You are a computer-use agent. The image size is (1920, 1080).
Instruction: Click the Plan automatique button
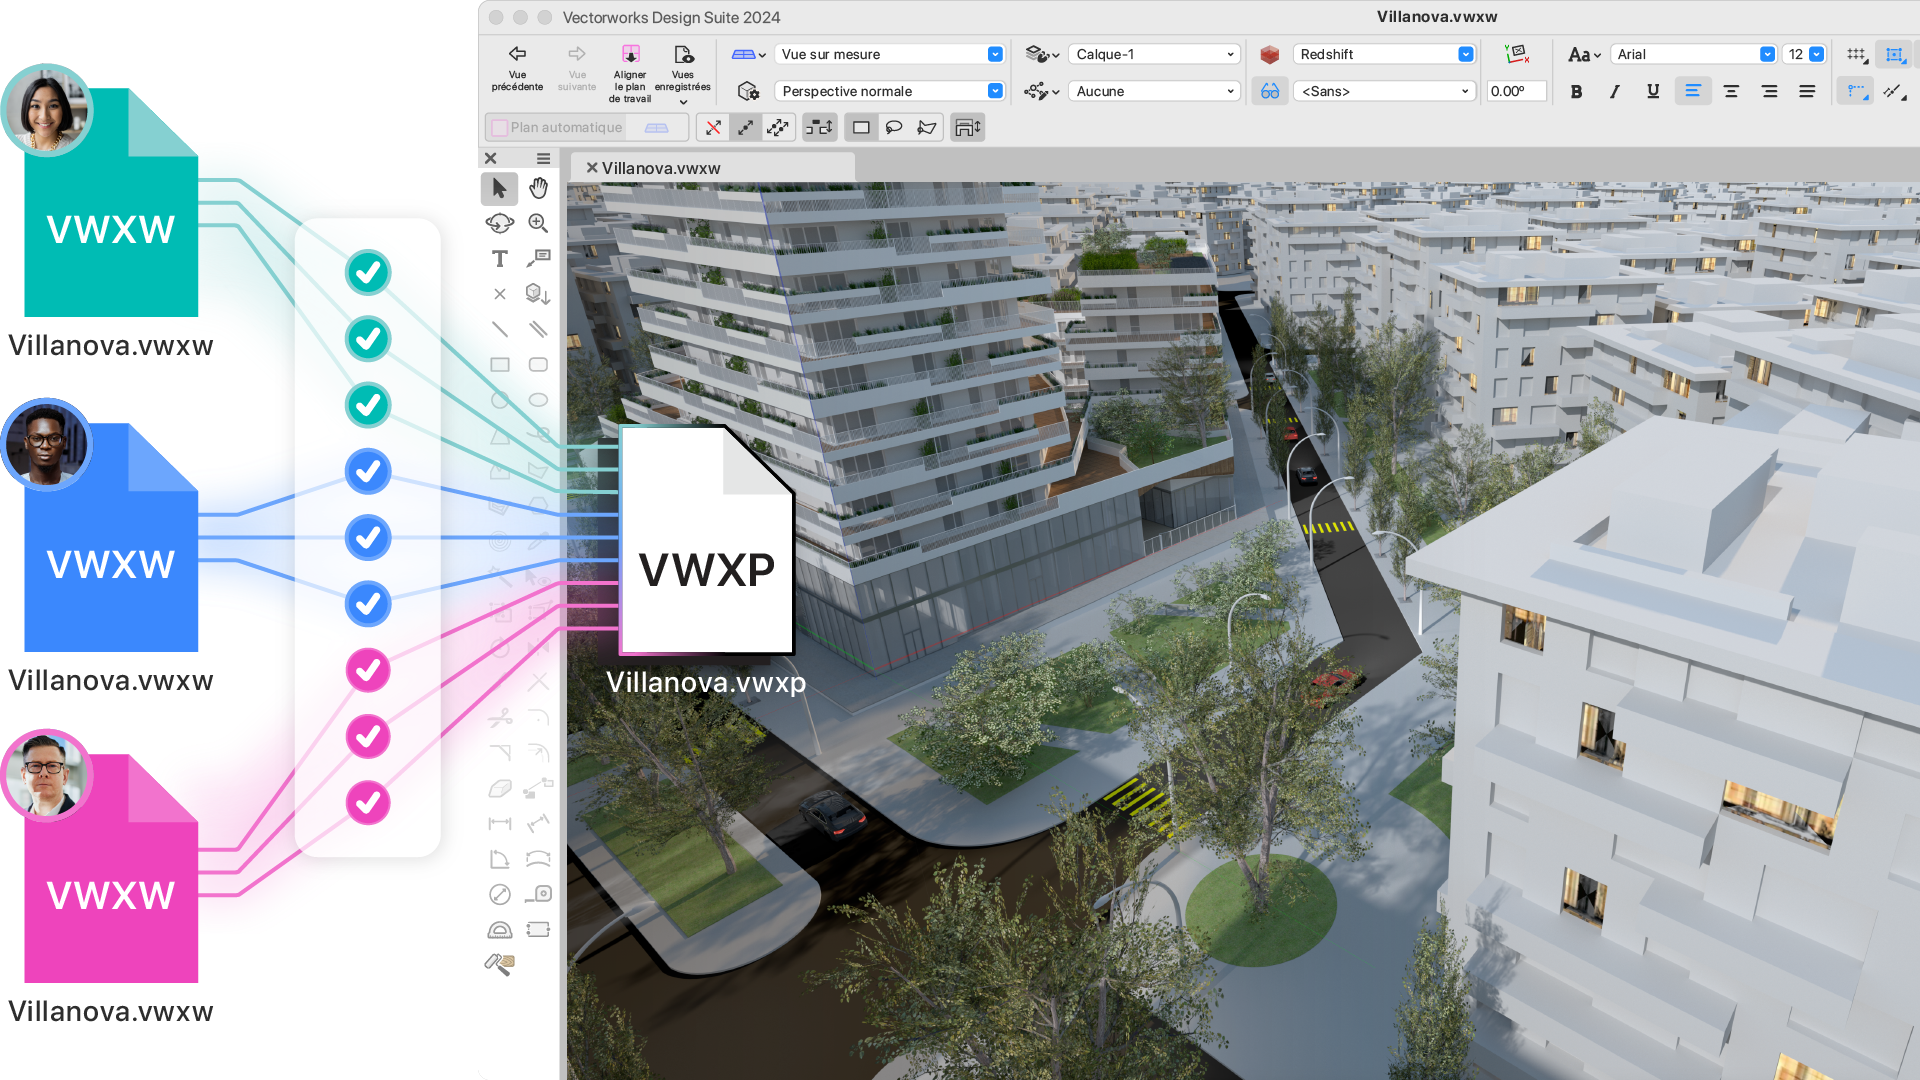tap(566, 127)
